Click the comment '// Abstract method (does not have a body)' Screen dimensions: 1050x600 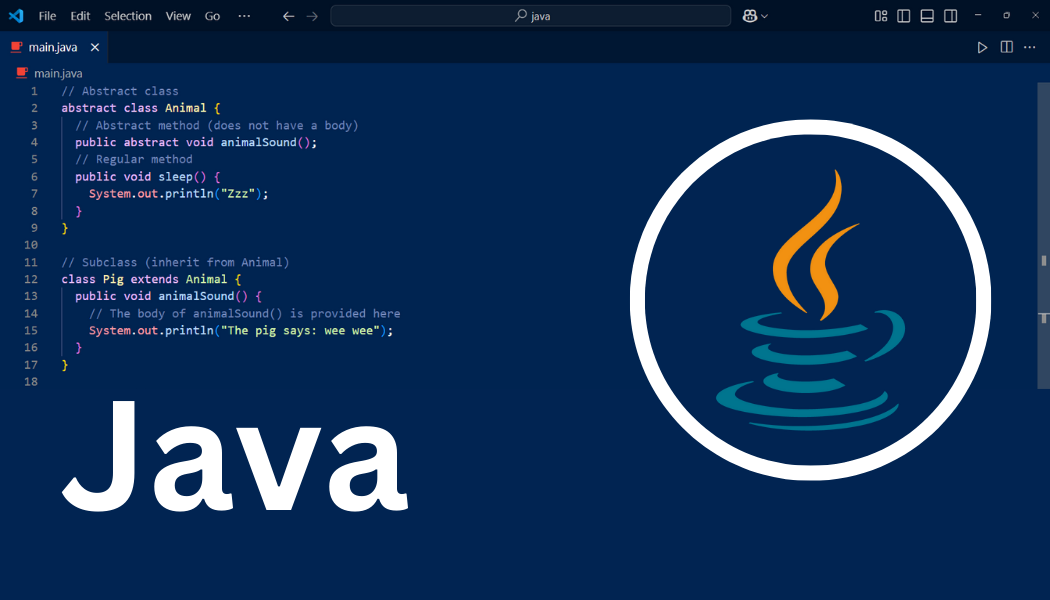[x=217, y=125]
